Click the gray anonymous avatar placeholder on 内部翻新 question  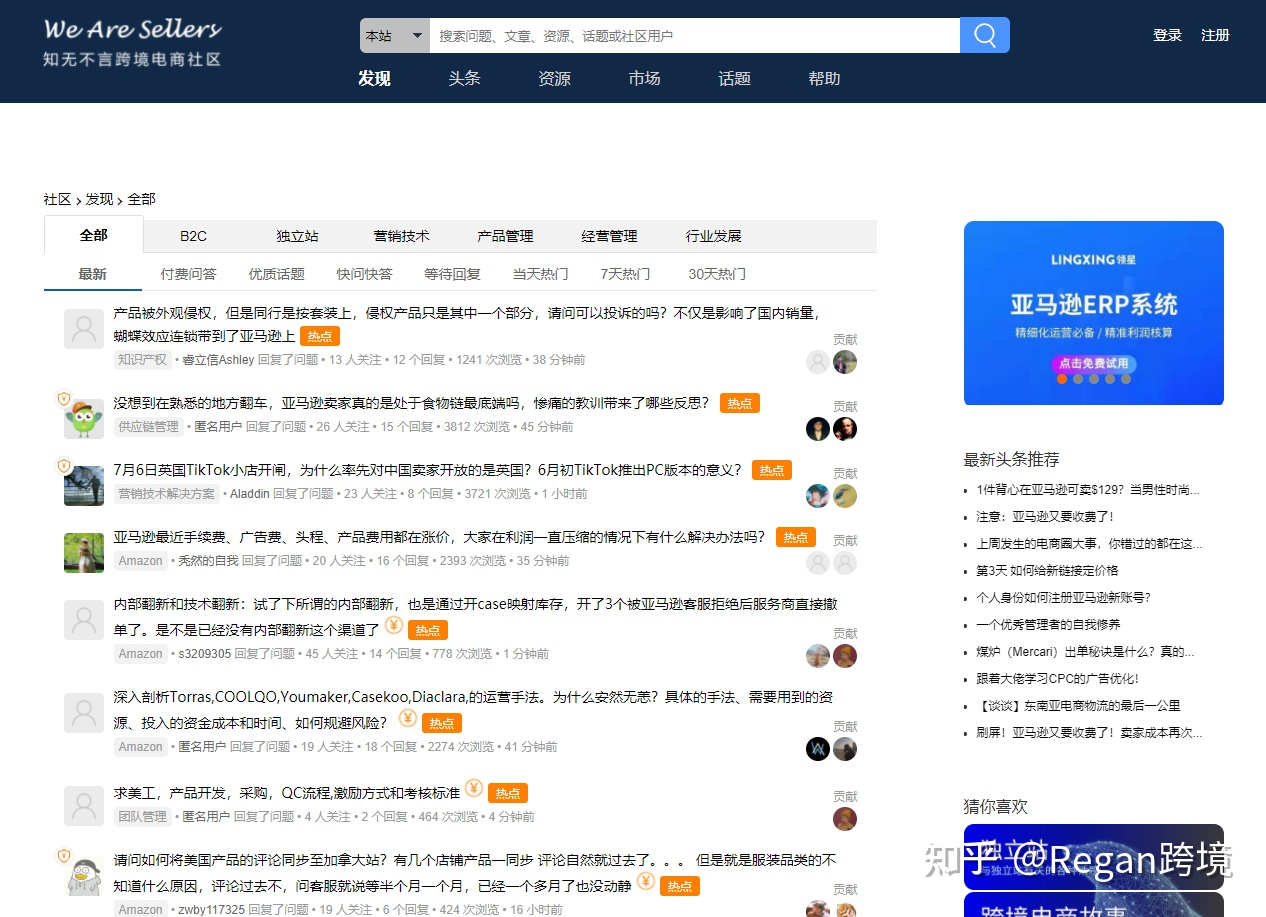83,619
